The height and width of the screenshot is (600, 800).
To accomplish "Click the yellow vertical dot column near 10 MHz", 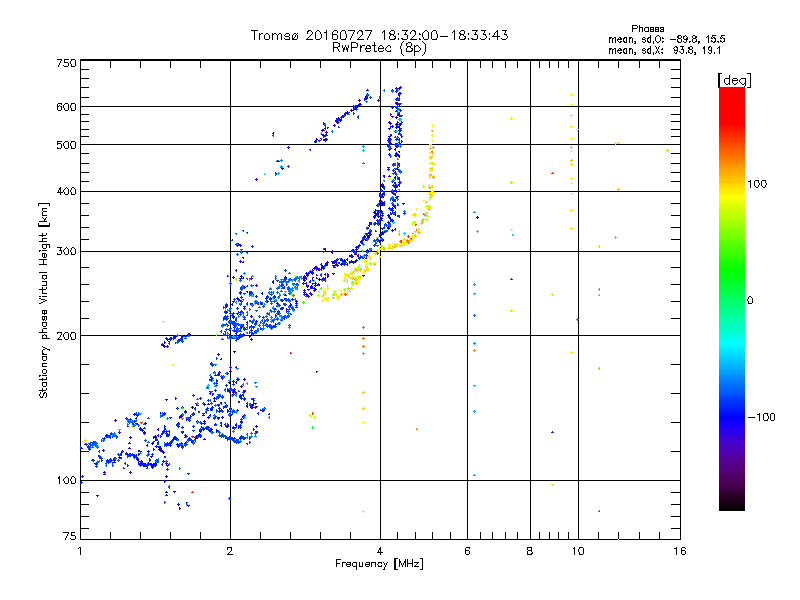I will point(571,161).
